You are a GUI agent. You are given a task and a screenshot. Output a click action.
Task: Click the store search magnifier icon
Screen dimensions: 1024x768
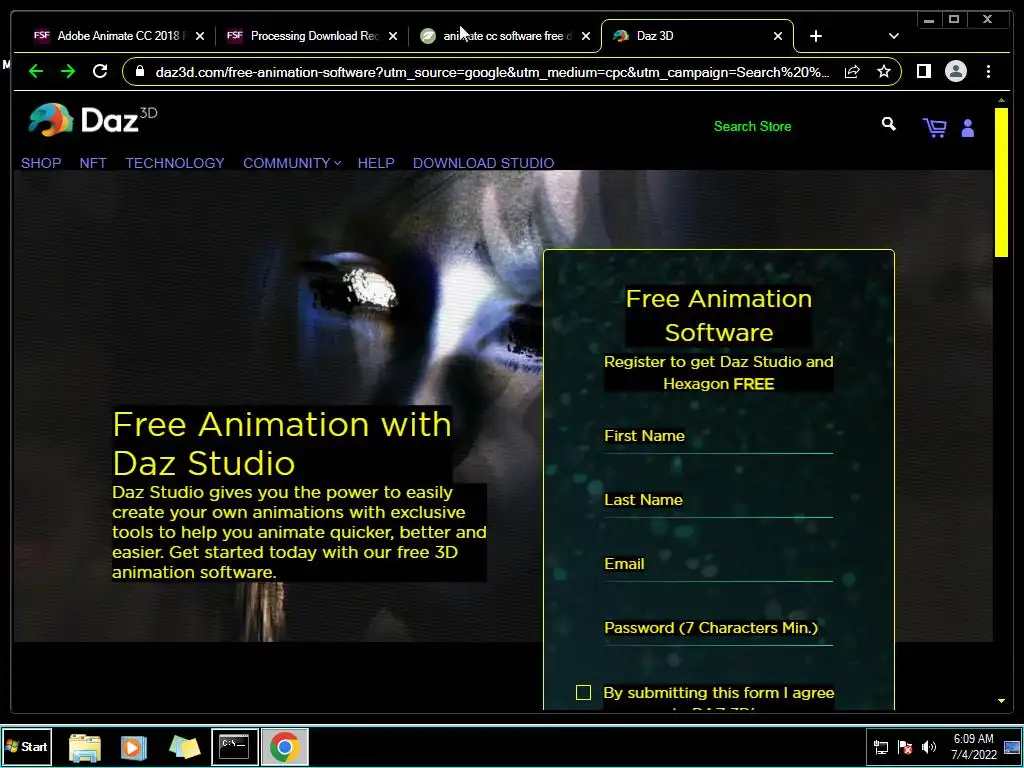tap(888, 124)
